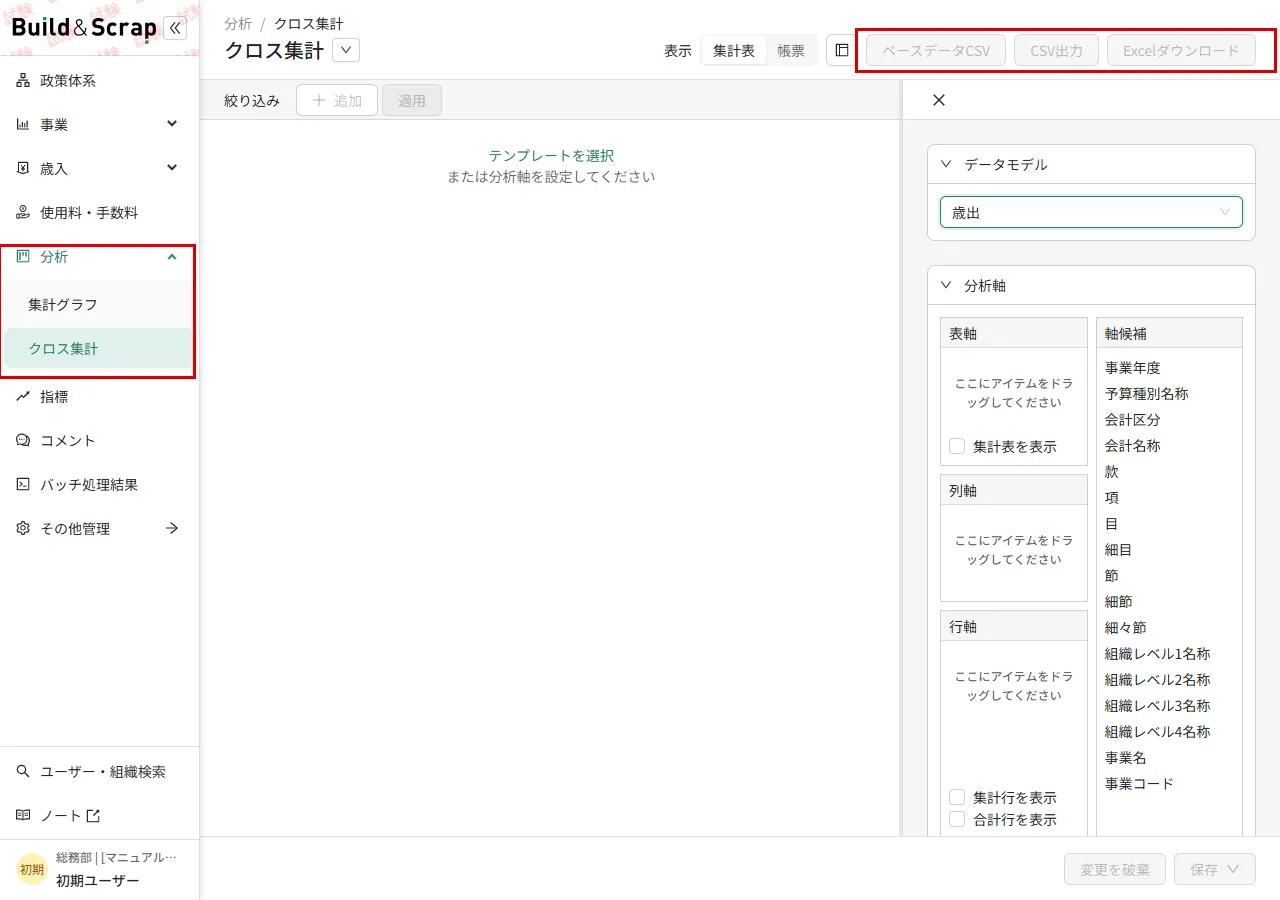Click the Excelダウンロード button

(x=1181, y=50)
